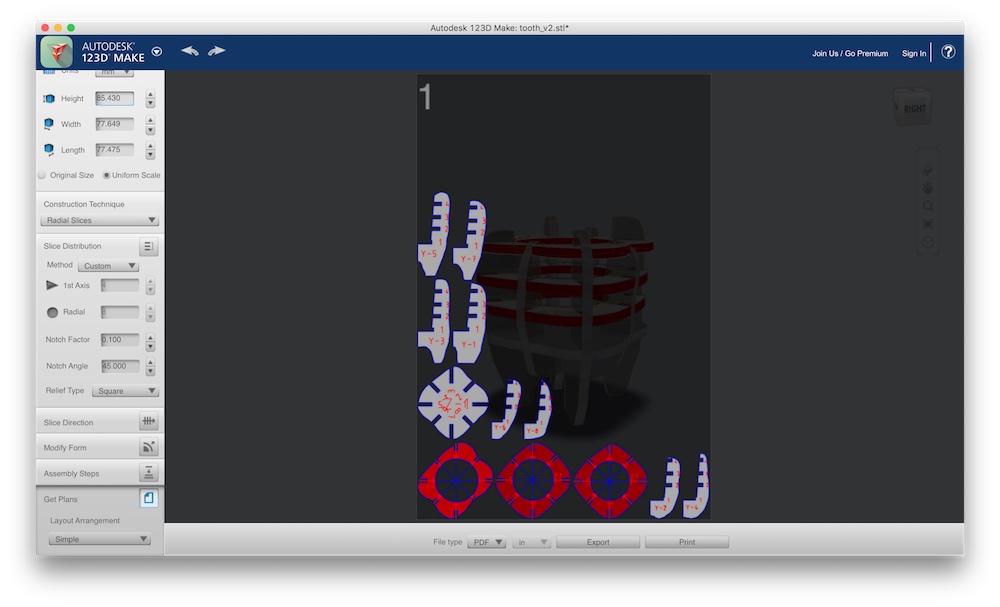
Task: Adjust Width using its stepper arrows
Action: point(151,124)
